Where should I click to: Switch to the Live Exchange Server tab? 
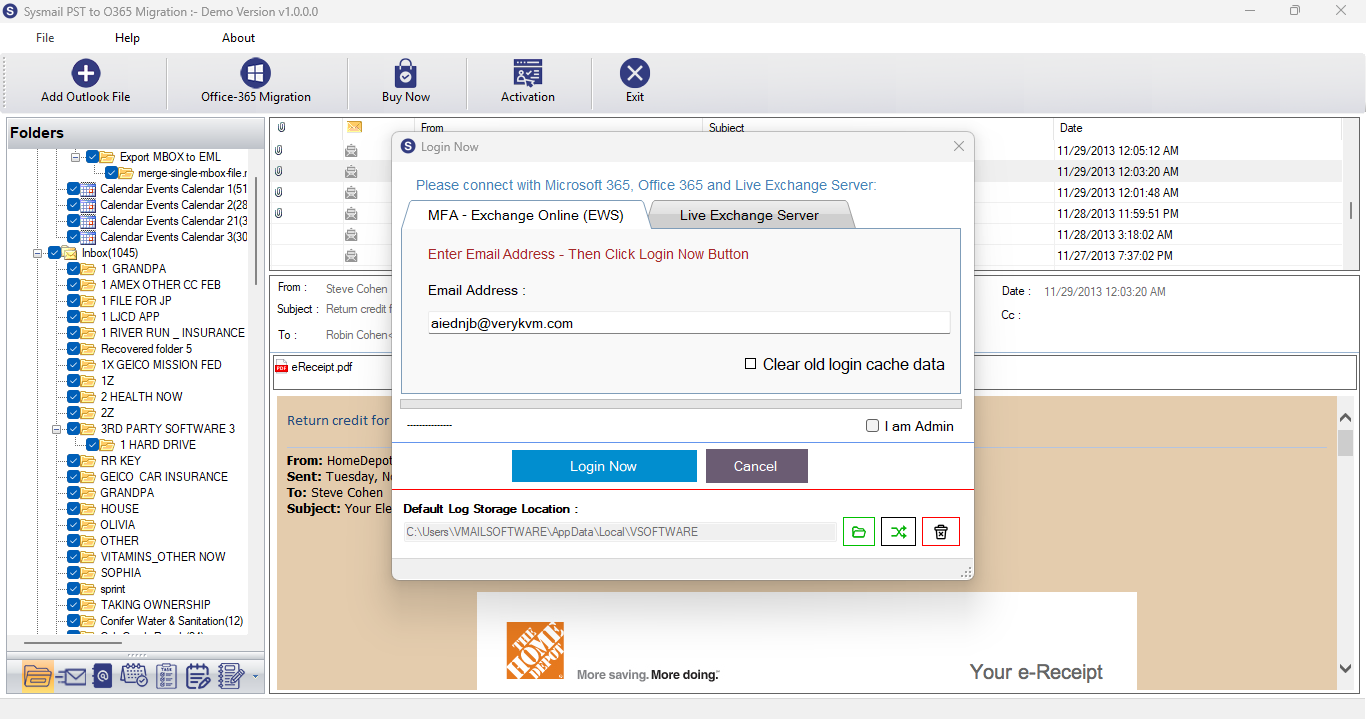click(x=750, y=215)
